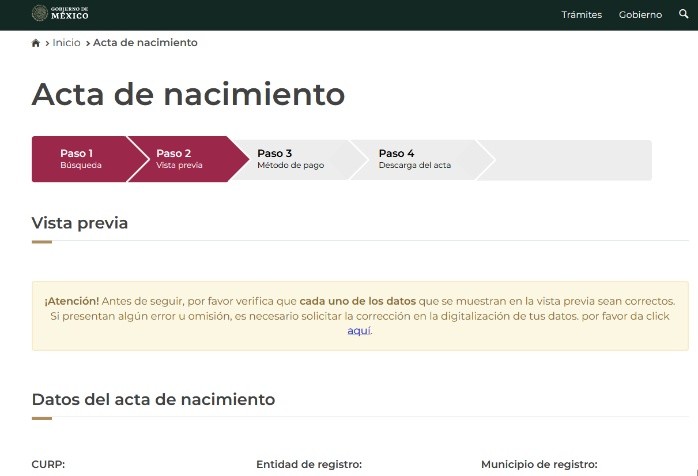Click the Entidad de registro label
Image resolution: width=698 pixels, height=476 pixels.
tap(308, 464)
